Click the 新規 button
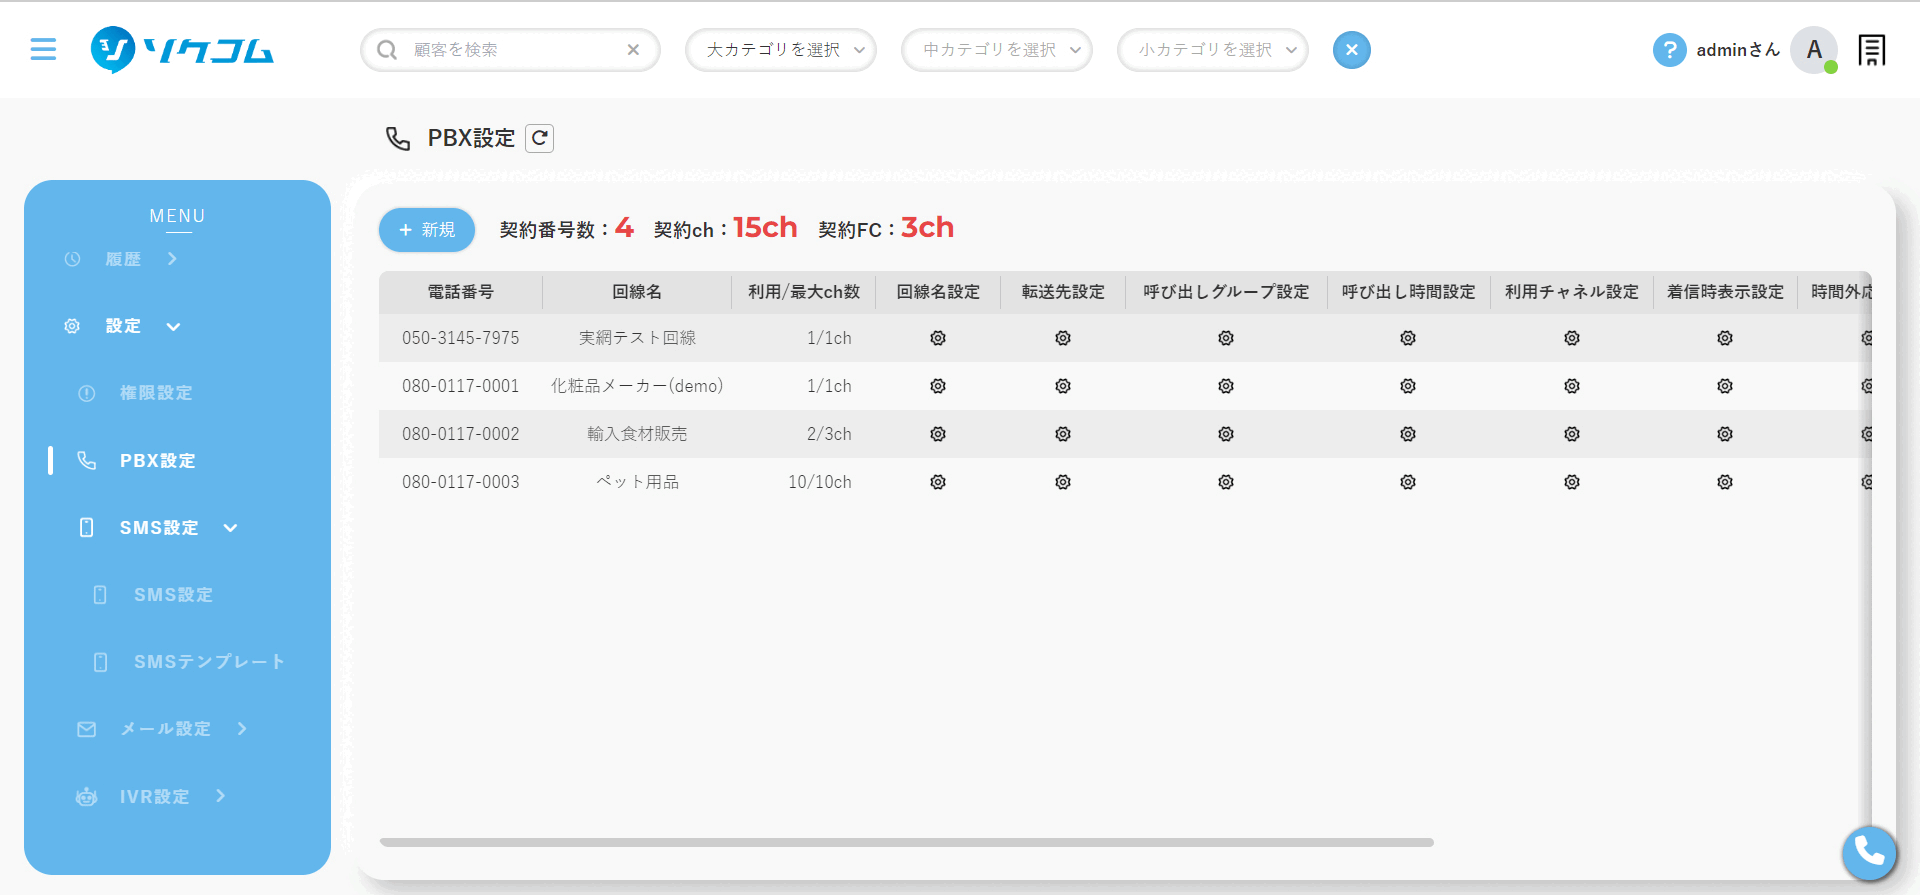 coord(427,230)
